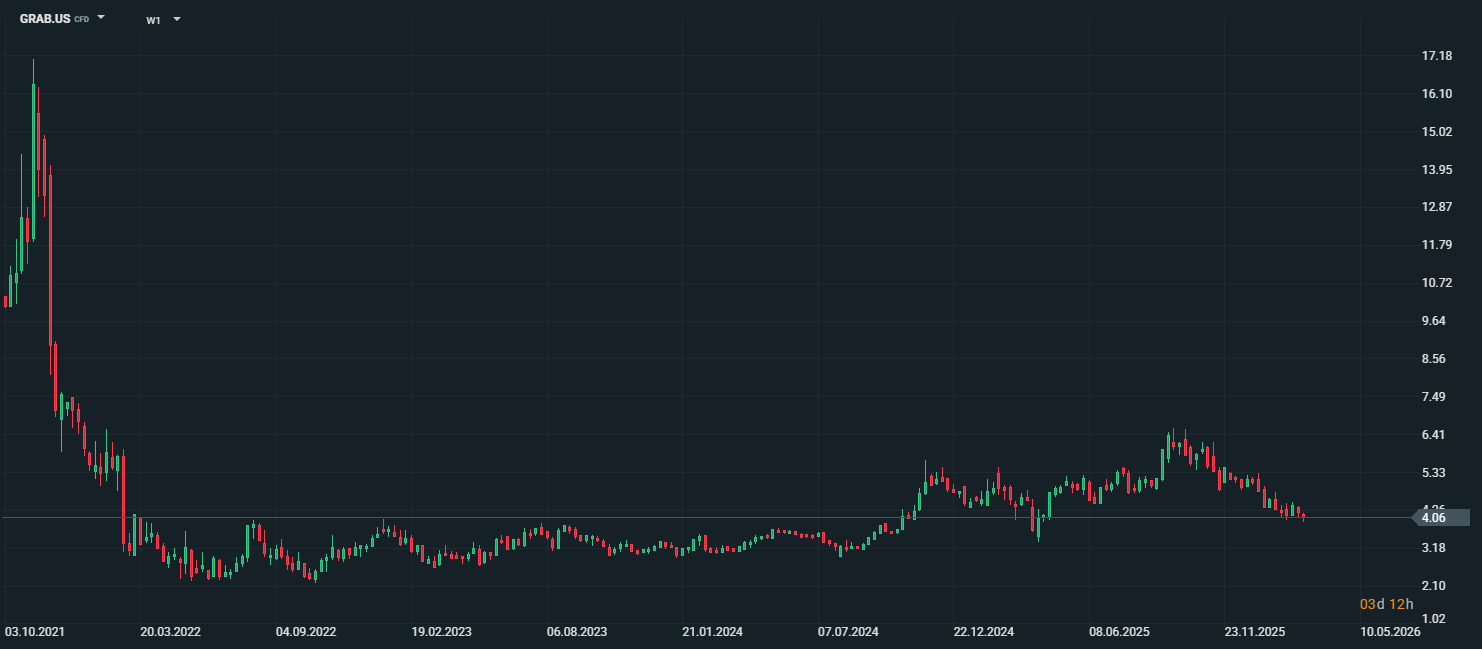Click the 11.79 price axis label

click(x=1436, y=245)
